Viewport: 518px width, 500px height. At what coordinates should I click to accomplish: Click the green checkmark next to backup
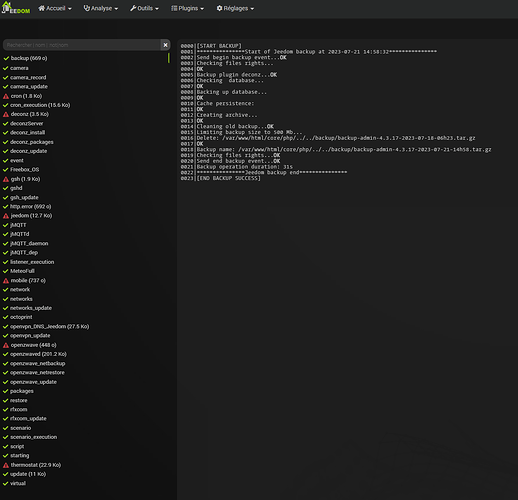[6, 58]
